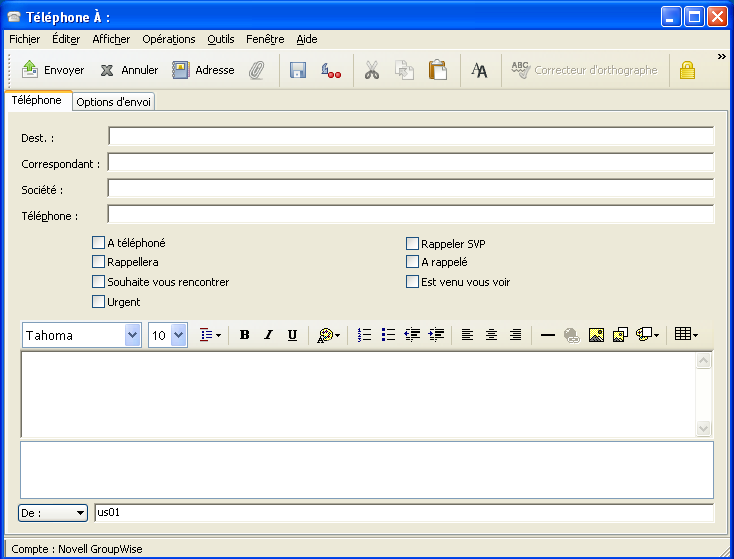734x559 pixels.
Task: Check the "A téléphoné" checkbox
Action: 98,242
